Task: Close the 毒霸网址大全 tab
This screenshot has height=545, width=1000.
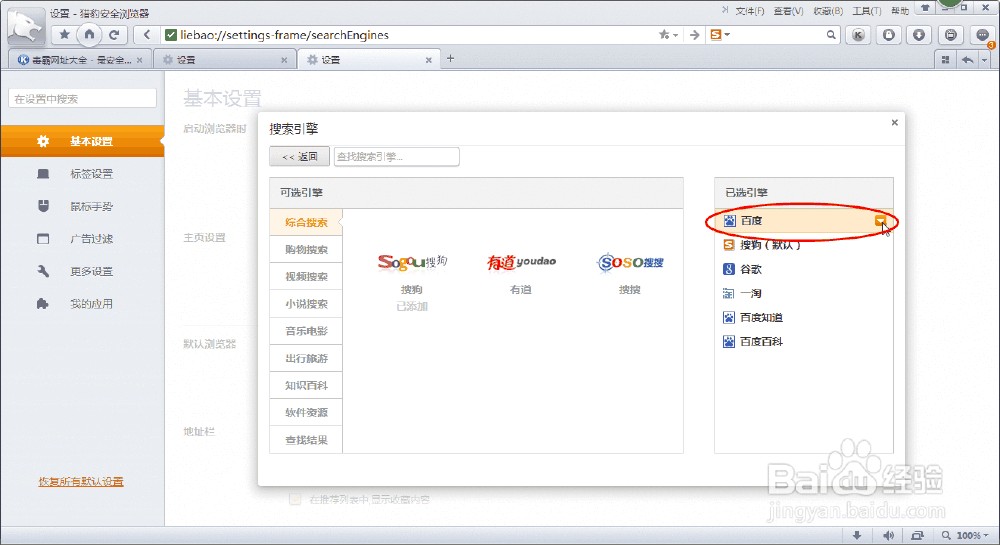Action: (140, 60)
